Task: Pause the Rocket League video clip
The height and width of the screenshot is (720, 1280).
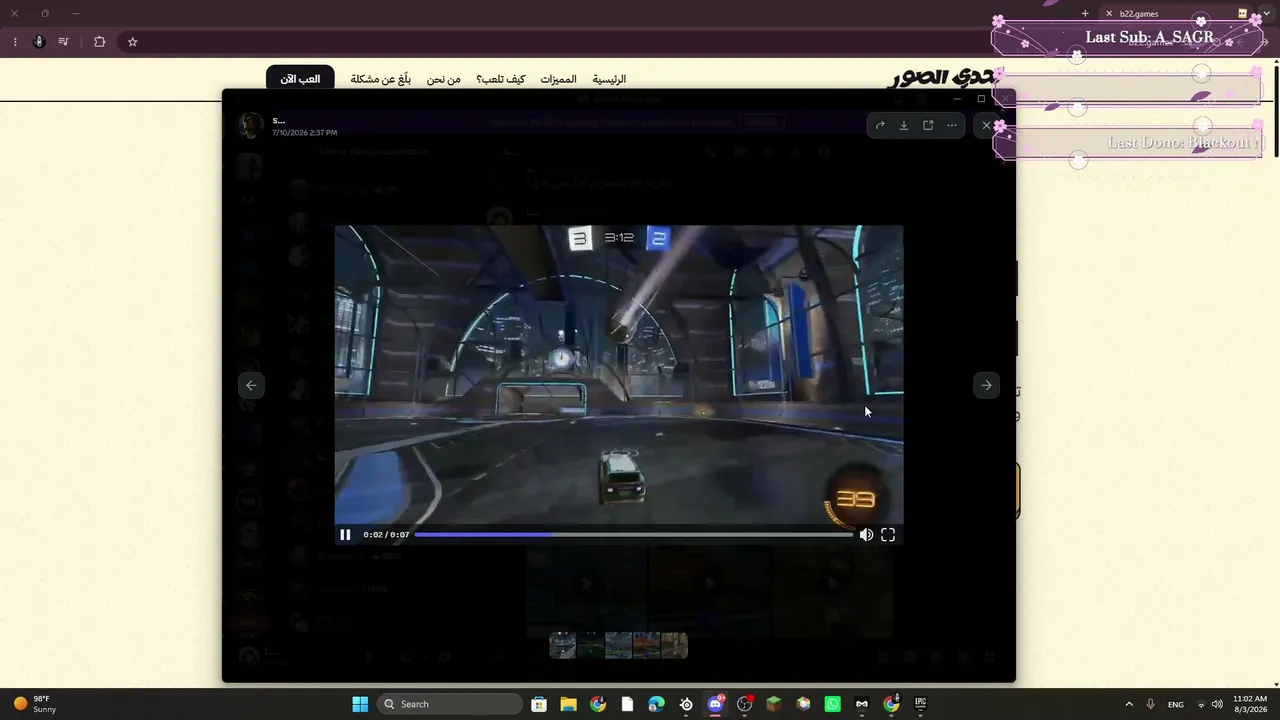Action: pos(345,535)
